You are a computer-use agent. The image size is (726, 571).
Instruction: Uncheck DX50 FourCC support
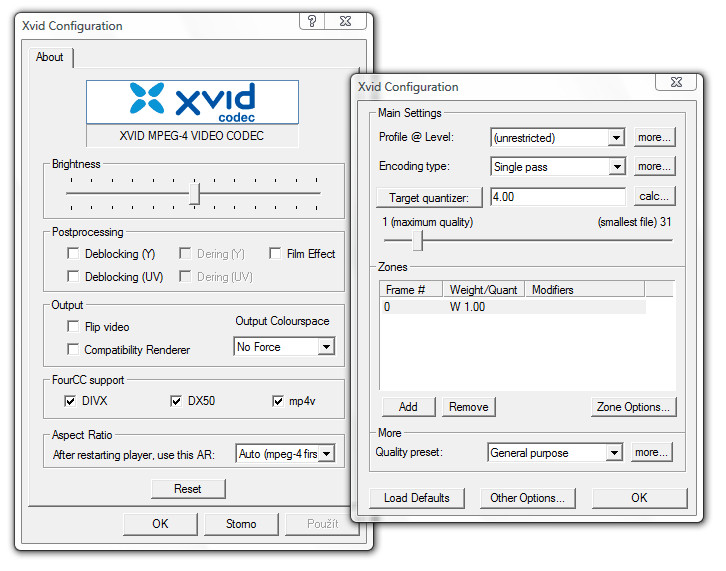[176, 401]
